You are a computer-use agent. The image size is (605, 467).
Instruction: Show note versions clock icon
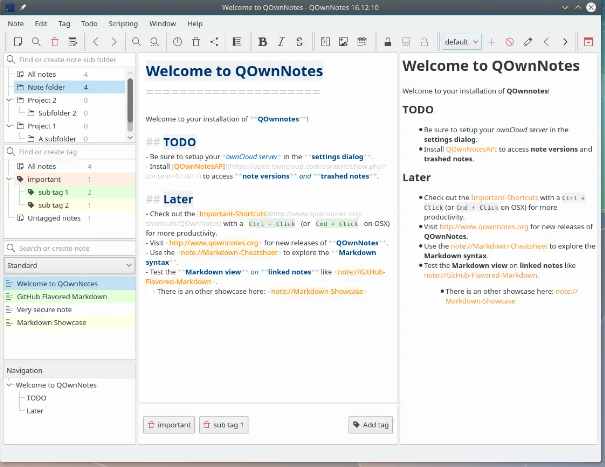pyautogui.click(x=177, y=42)
